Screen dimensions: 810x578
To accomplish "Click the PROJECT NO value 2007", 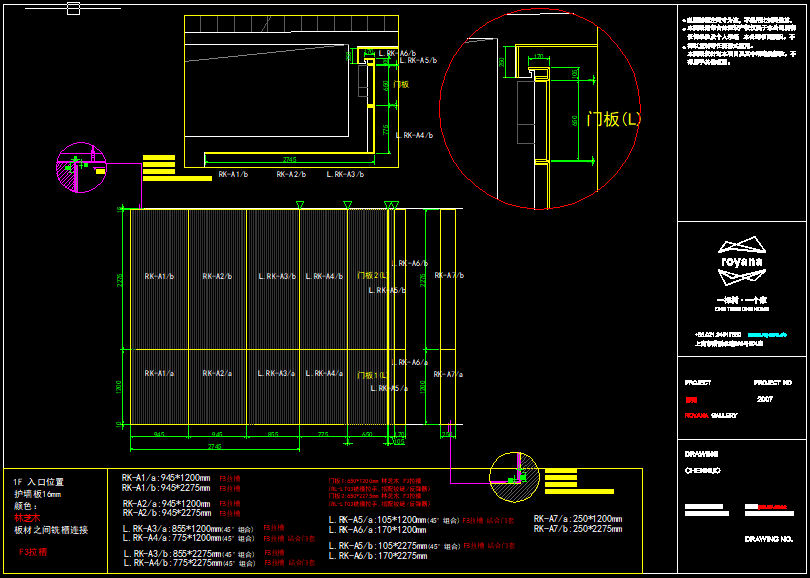I will (765, 398).
